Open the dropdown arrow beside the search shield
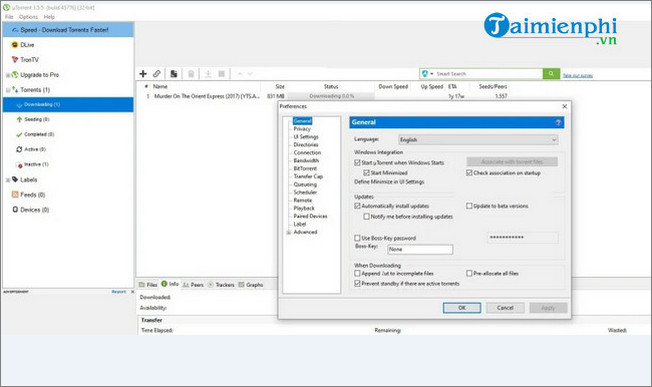This screenshot has height=387, width=652. (432, 74)
